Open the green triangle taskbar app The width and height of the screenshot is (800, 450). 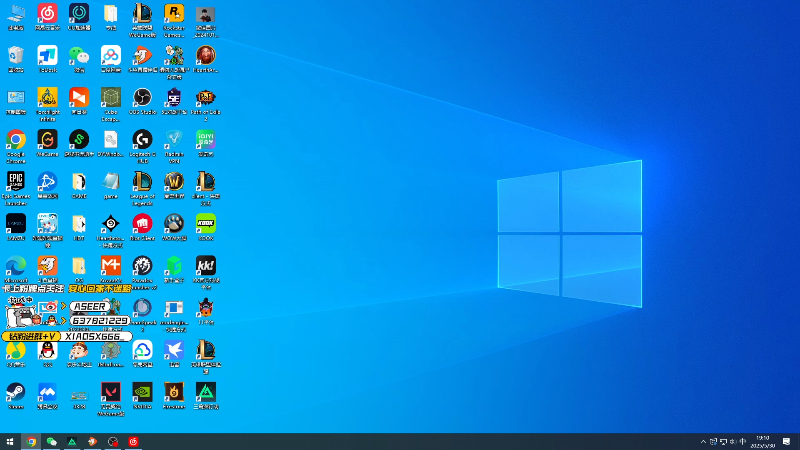[x=72, y=442]
